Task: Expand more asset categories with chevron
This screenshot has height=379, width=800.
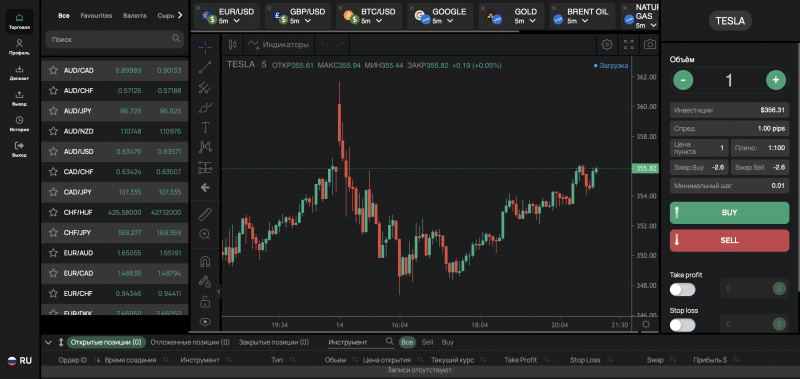Action: [180, 16]
